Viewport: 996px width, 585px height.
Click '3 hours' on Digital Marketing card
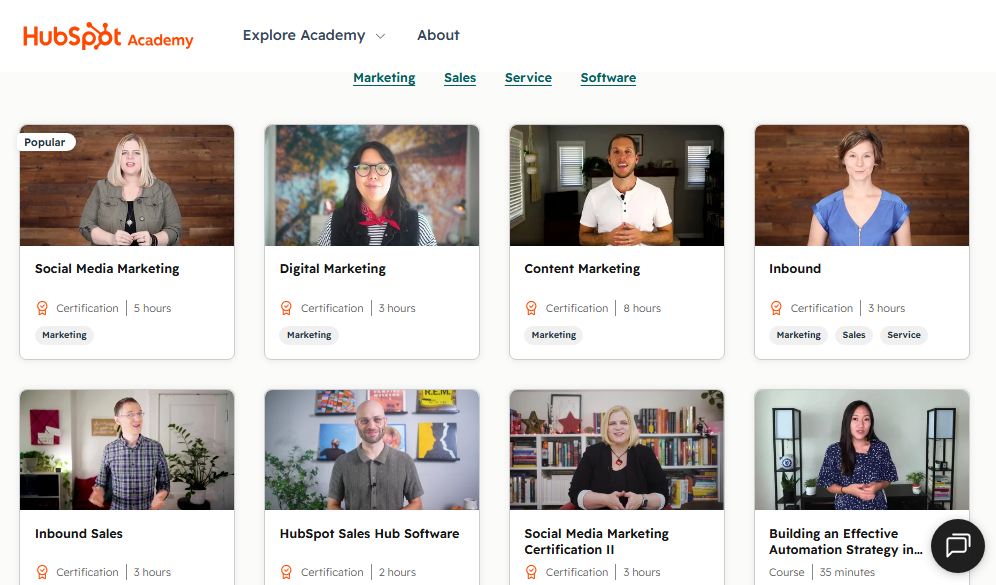click(397, 308)
